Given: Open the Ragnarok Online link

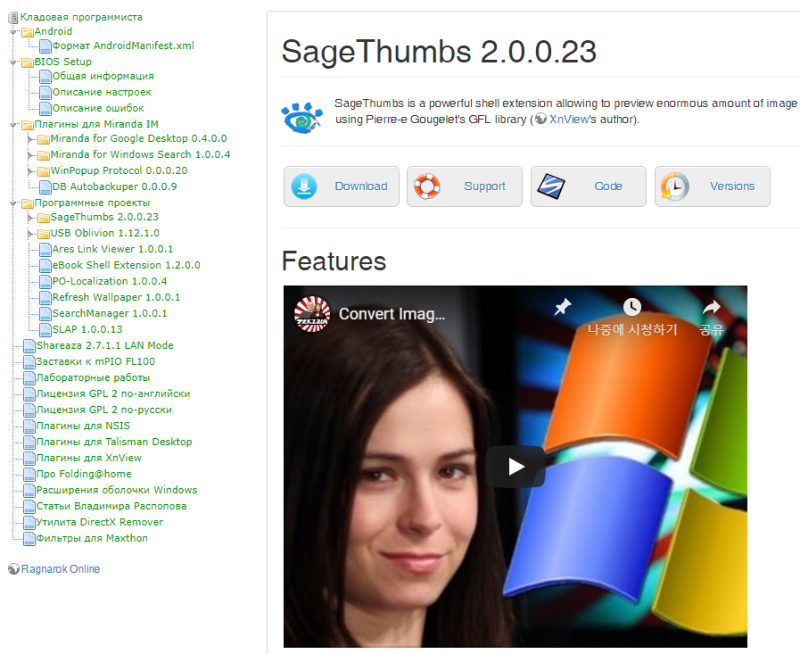Looking at the screenshot, I should tap(60, 569).
